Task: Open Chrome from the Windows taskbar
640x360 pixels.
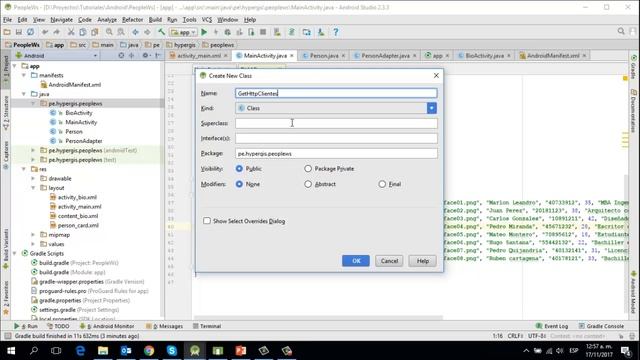Action: tap(149, 351)
